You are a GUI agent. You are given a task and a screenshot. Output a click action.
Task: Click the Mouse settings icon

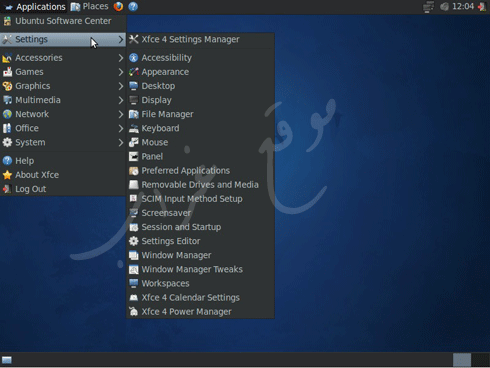tap(134, 142)
